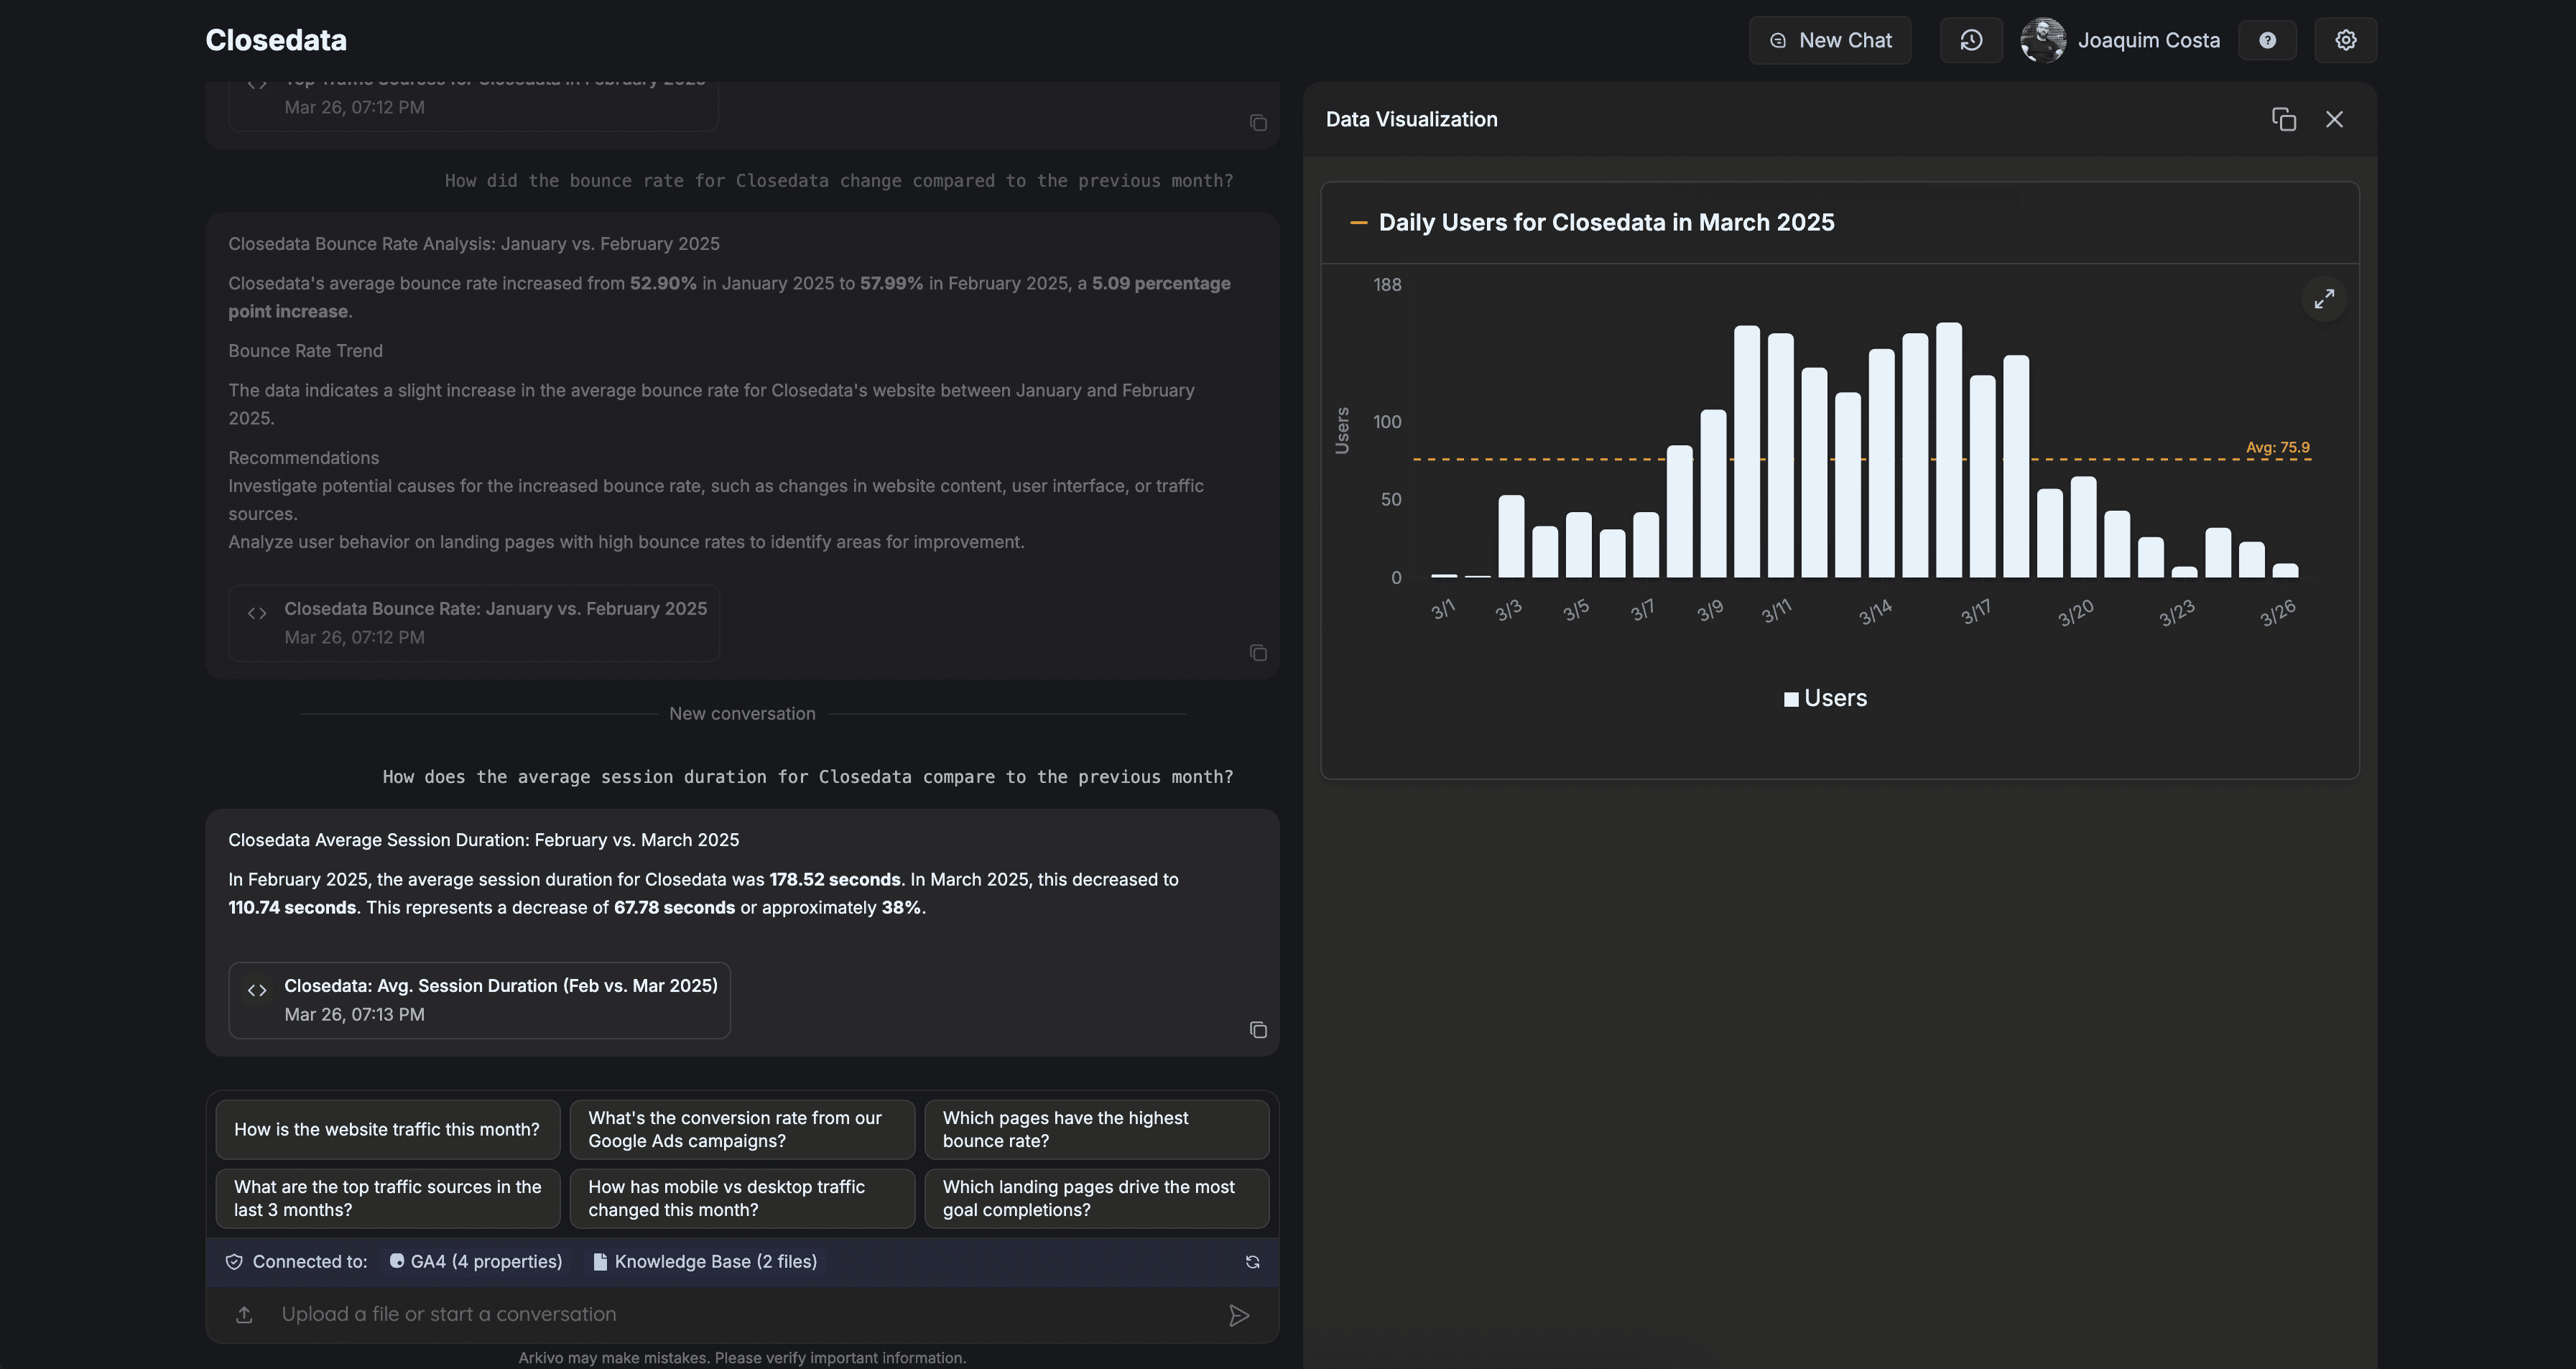
Task: Click the 'Avg: 75.9' label on the chart
Action: pos(2277,447)
